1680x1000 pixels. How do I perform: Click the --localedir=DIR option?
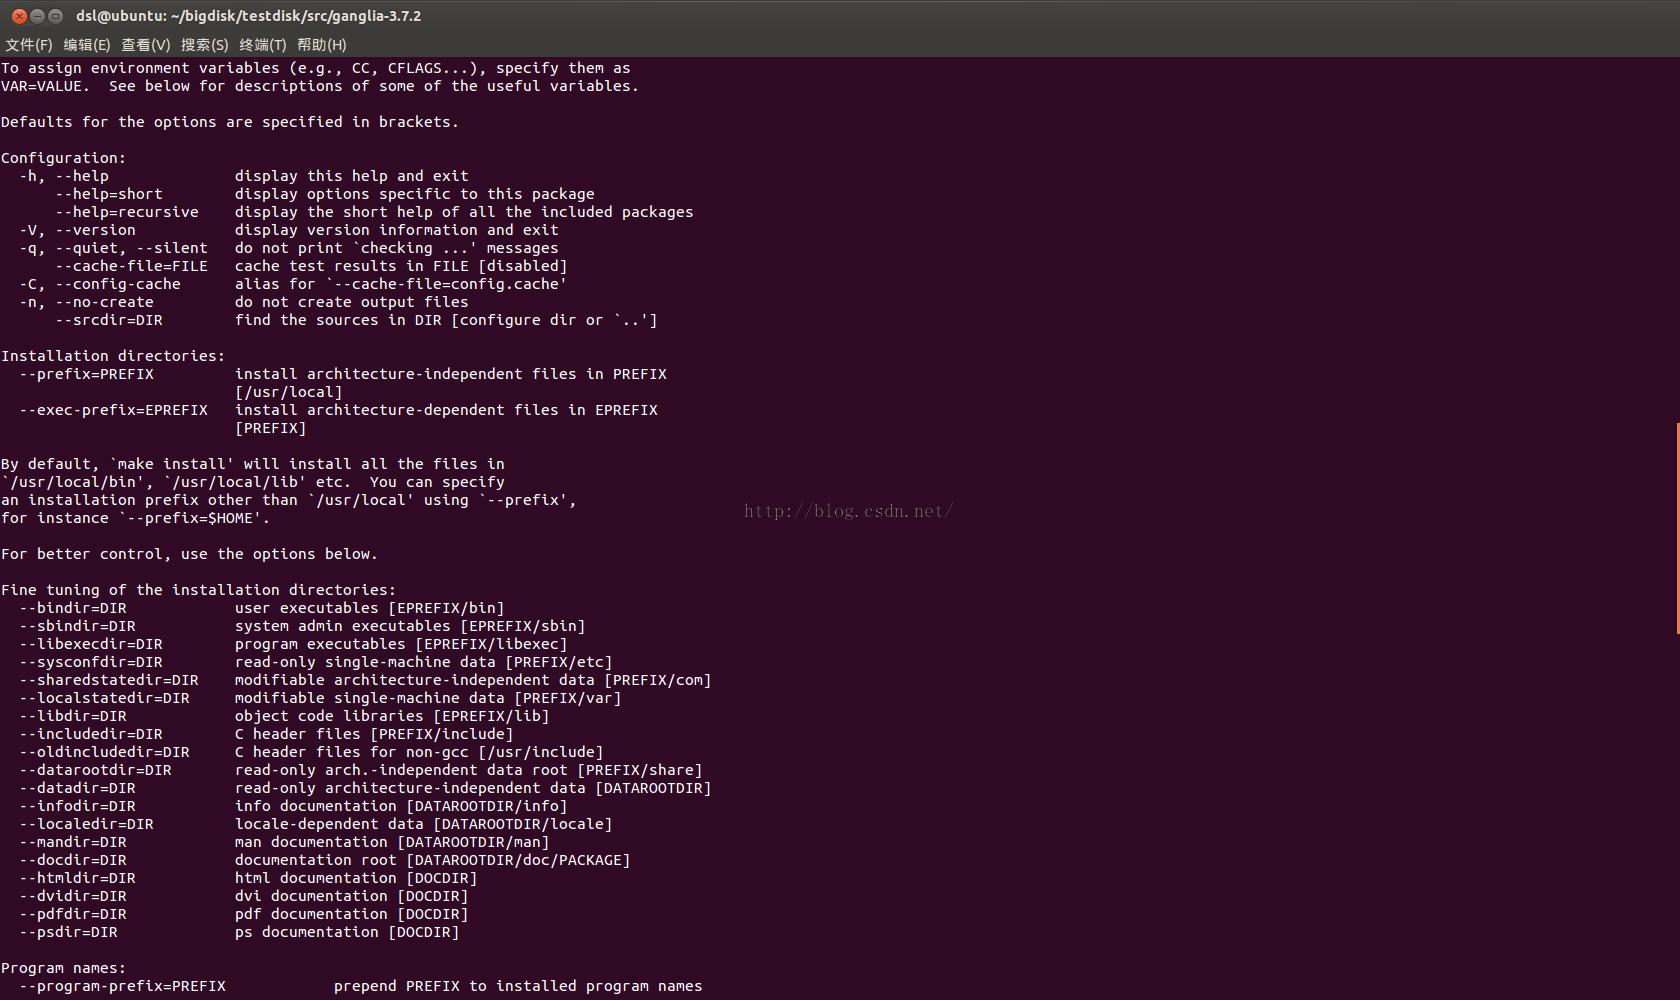[x=86, y=824]
